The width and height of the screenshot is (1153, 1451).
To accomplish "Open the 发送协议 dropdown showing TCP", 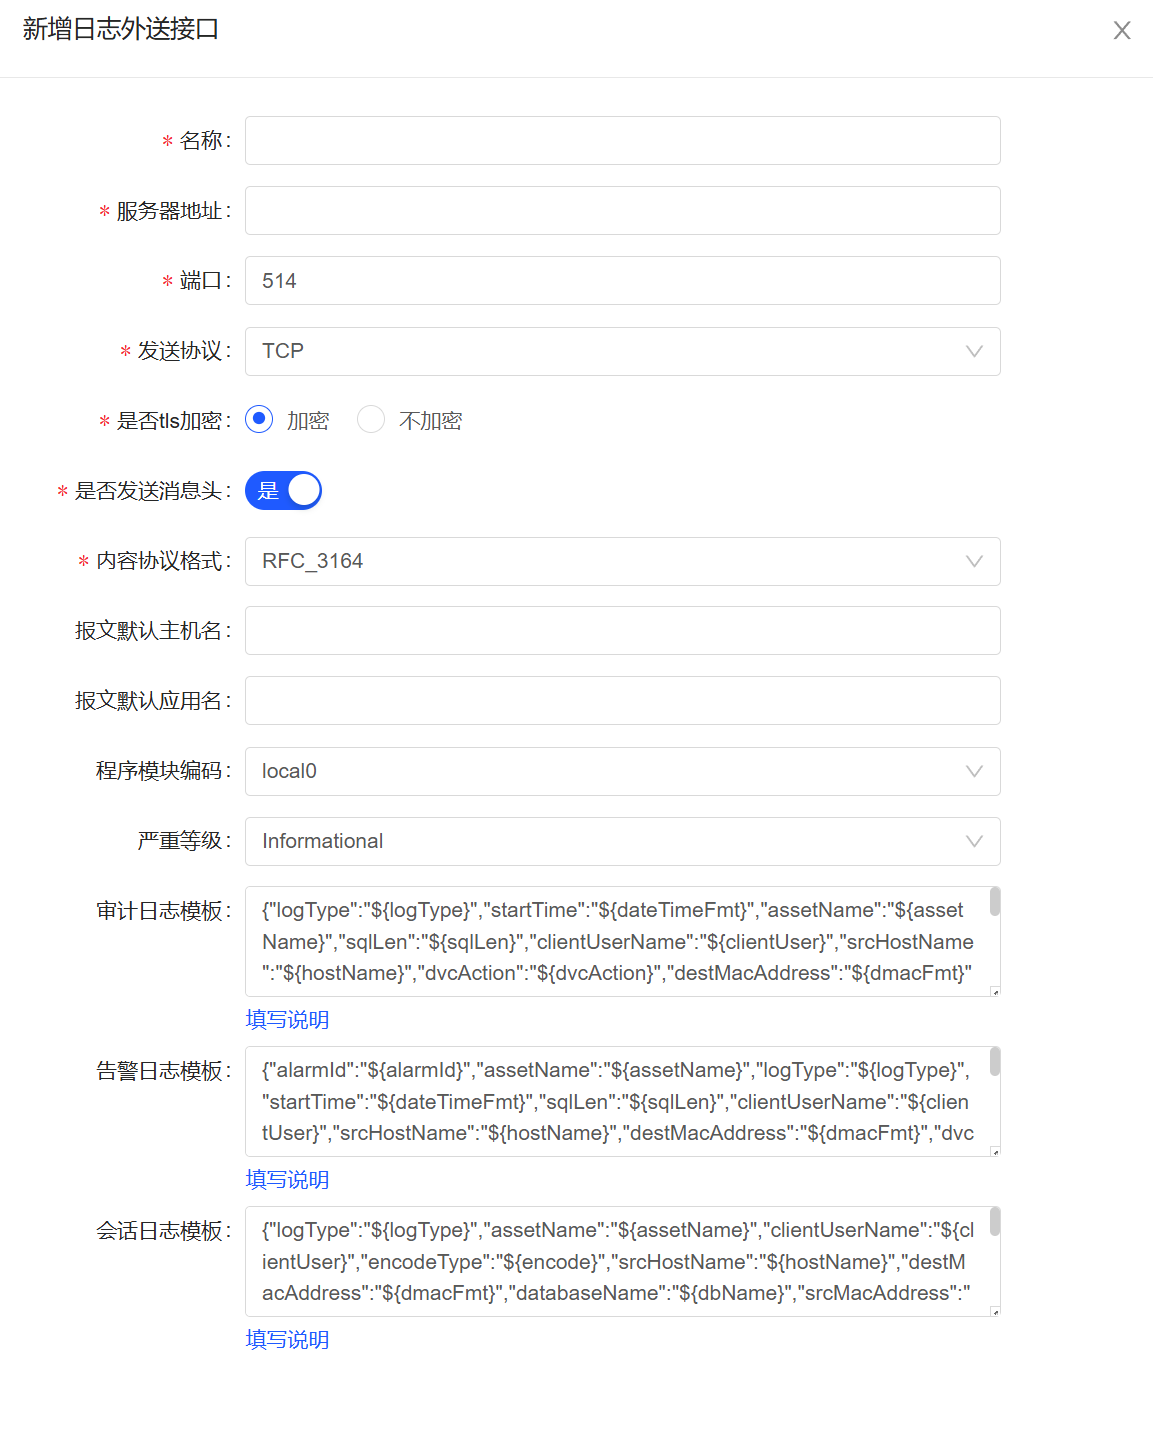I will (622, 351).
